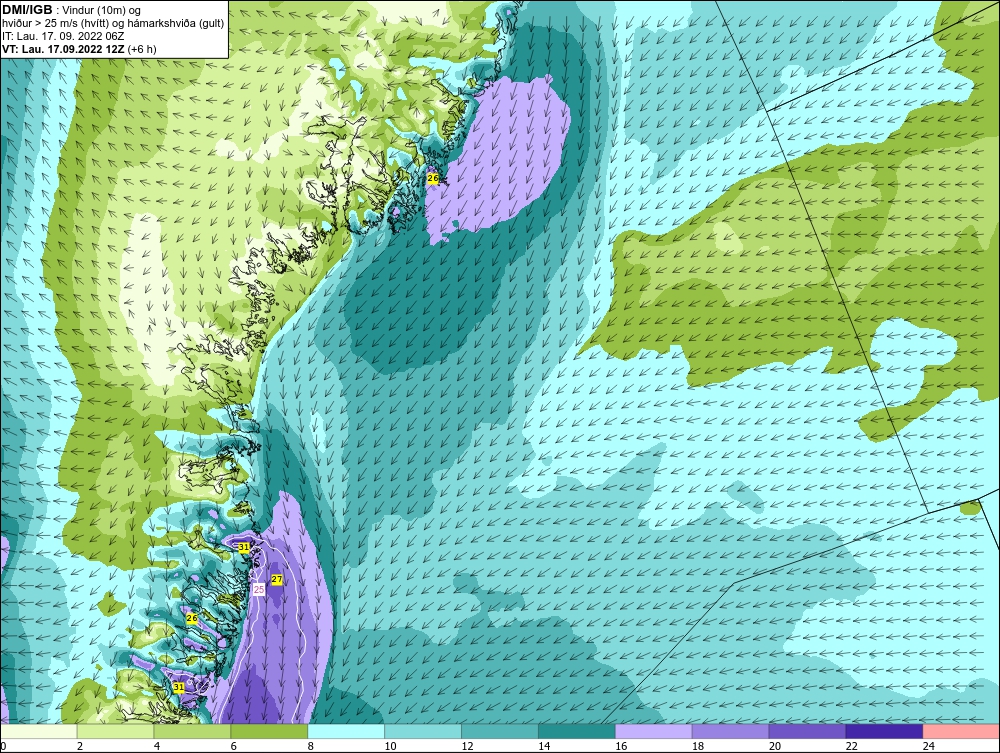Image resolution: width=1000 pixels, height=753 pixels.
Task: Click the 10–12 m/s cyan legend swatch
Action: [x=423, y=731]
